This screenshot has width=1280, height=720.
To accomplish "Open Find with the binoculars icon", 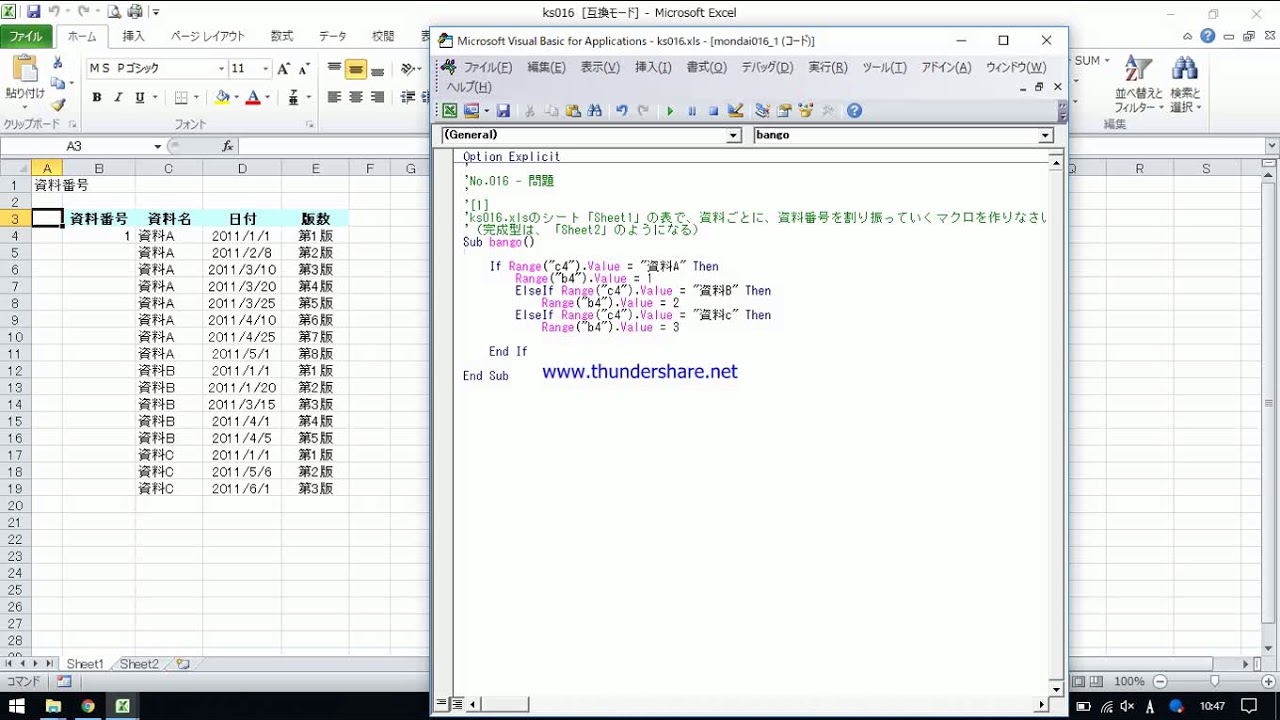I will pyautogui.click(x=595, y=111).
